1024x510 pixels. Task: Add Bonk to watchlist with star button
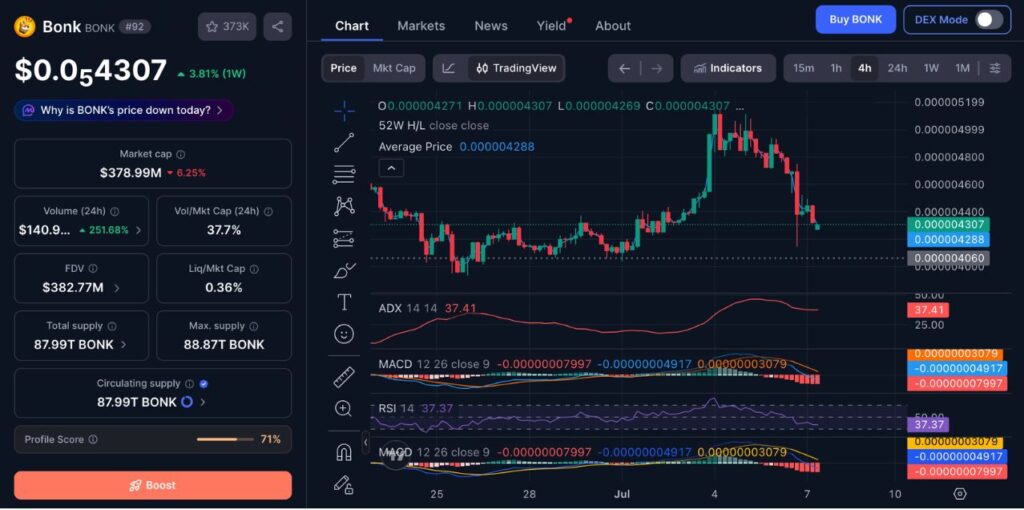(227, 27)
